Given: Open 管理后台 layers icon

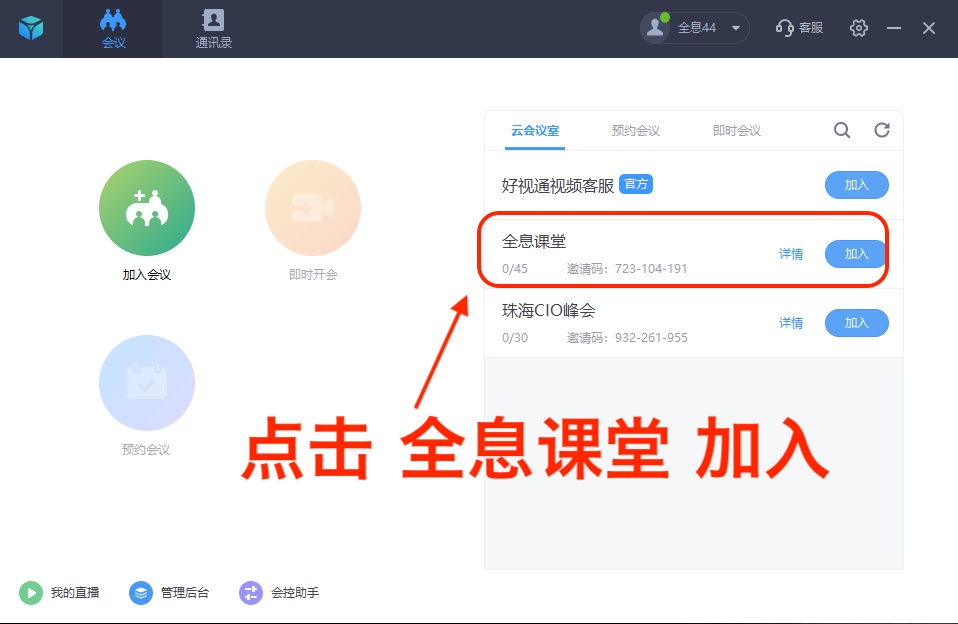Looking at the screenshot, I should pyautogui.click(x=141, y=593).
